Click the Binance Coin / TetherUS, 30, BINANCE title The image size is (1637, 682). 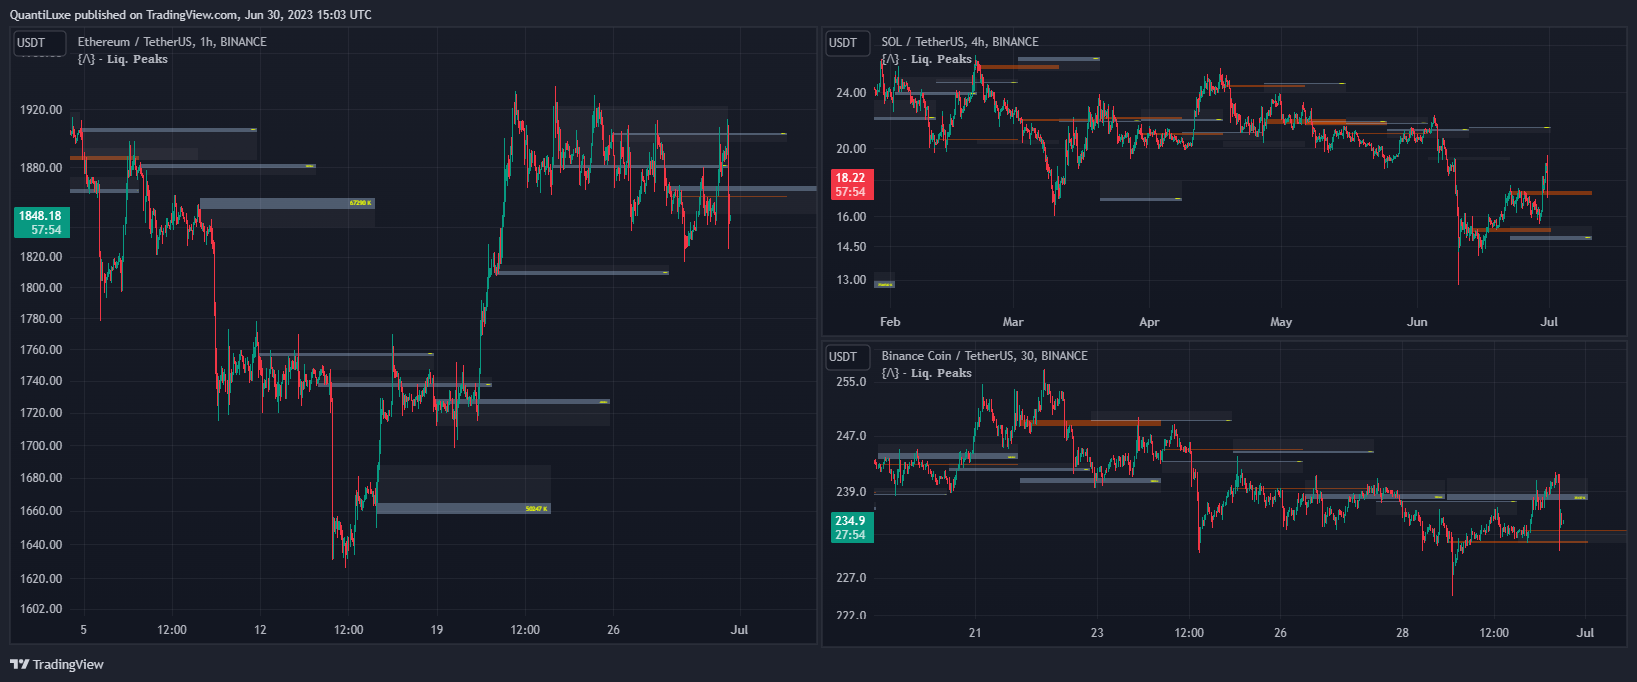[984, 356]
